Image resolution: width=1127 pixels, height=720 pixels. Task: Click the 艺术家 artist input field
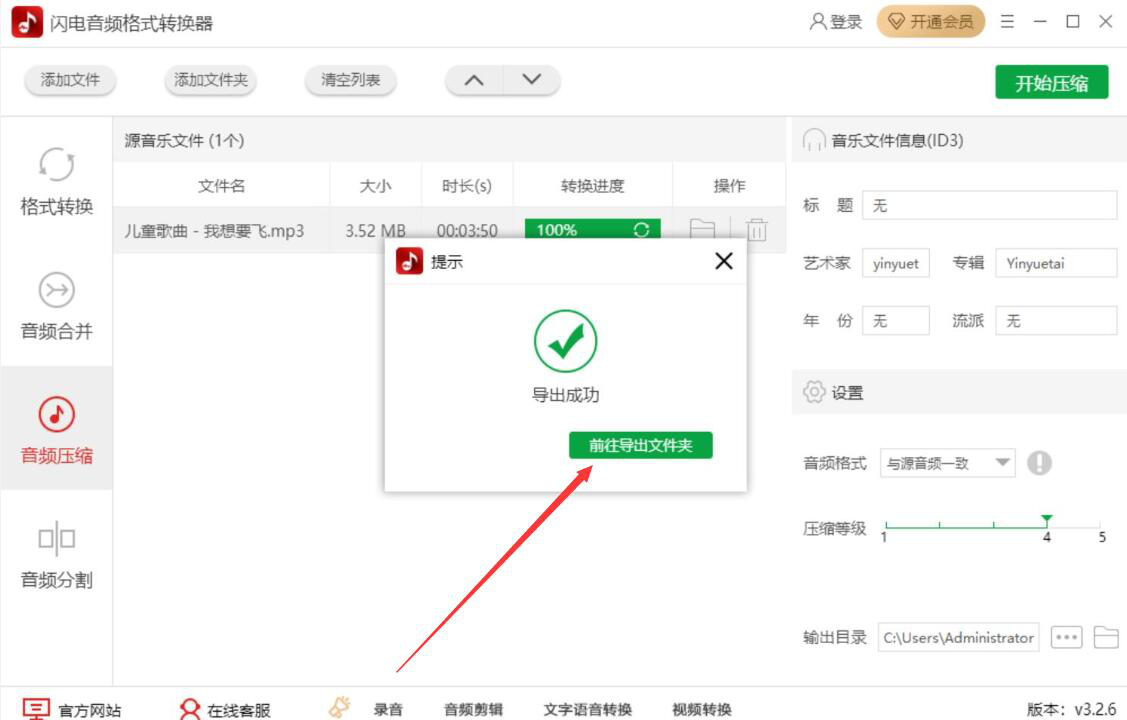tap(896, 263)
